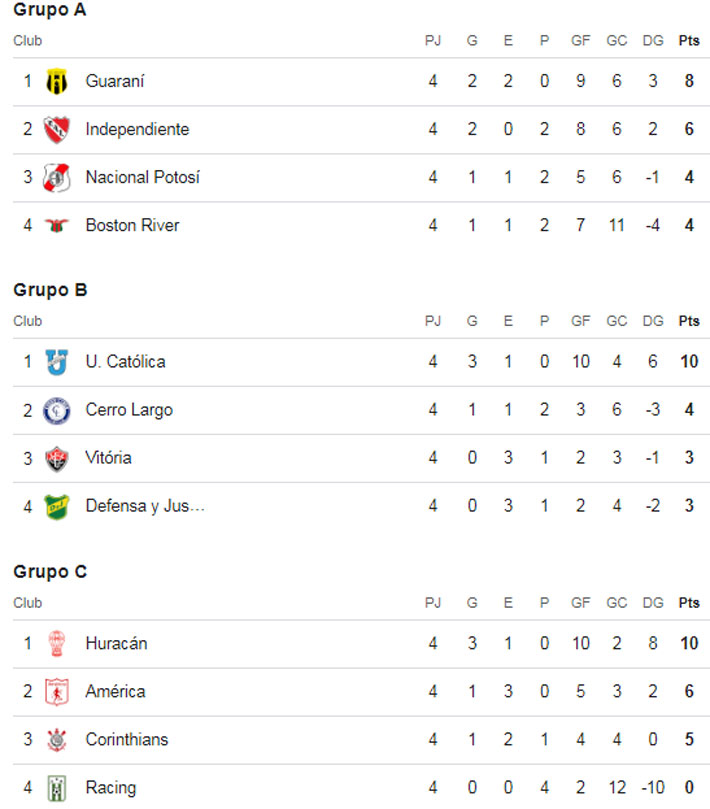Click the Vitória club crest icon
710x809 pixels.
57,458
